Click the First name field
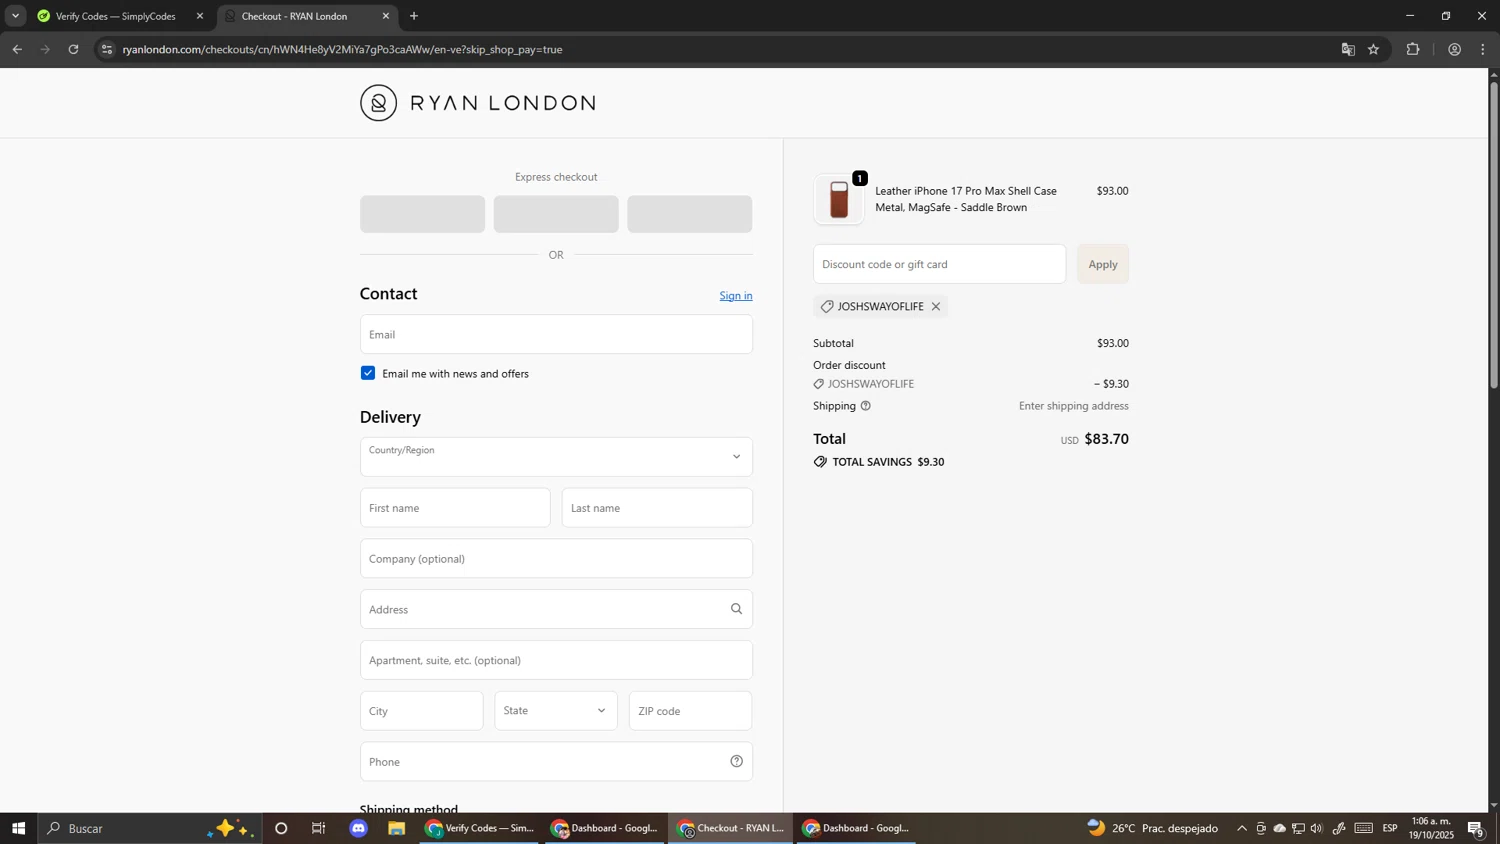Image resolution: width=1500 pixels, height=844 pixels. (455, 508)
